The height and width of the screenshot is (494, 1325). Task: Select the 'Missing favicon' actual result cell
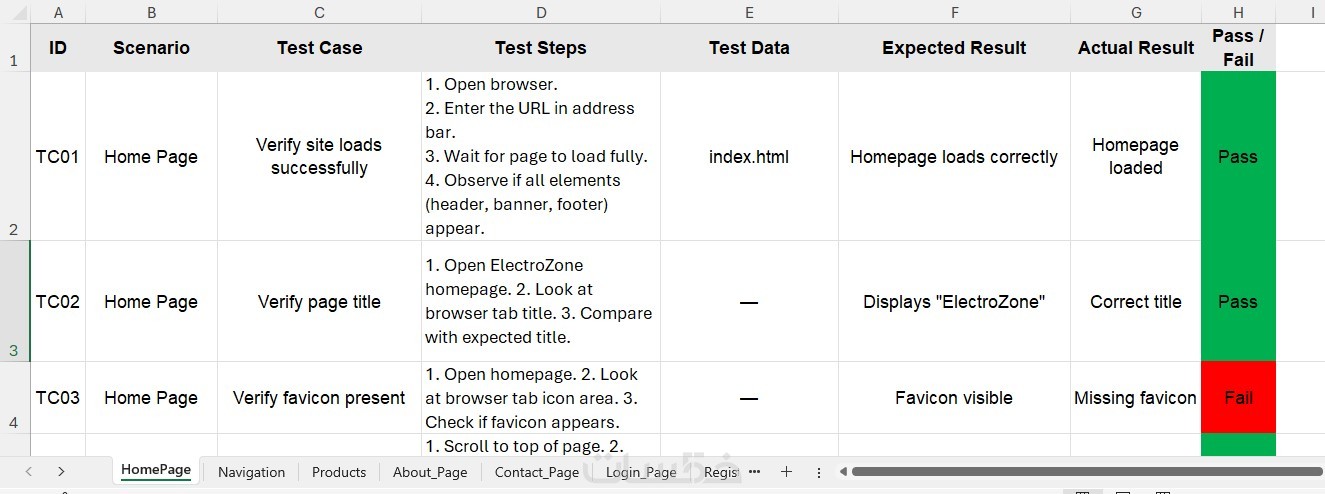tap(1135, 398)
